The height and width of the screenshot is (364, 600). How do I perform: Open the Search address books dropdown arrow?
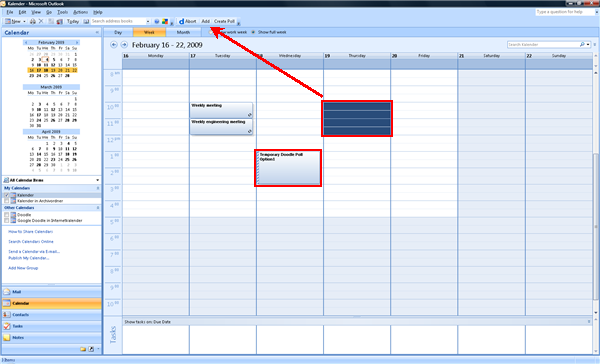(x=148, y=21)
